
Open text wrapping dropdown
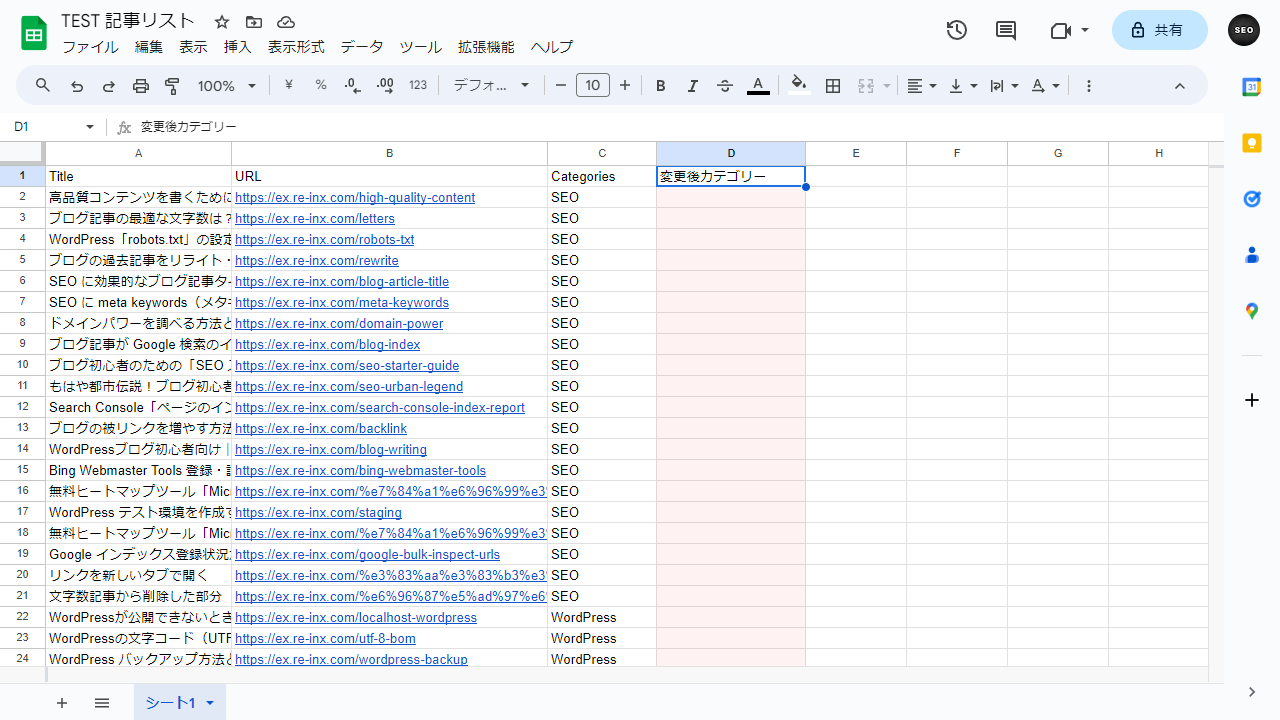[x=1004, y=86]
